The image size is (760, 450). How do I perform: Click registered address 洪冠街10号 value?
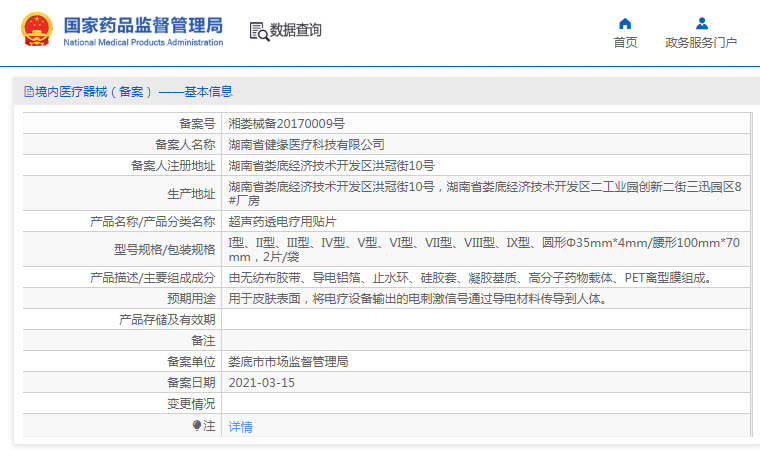tap(331, 166)
